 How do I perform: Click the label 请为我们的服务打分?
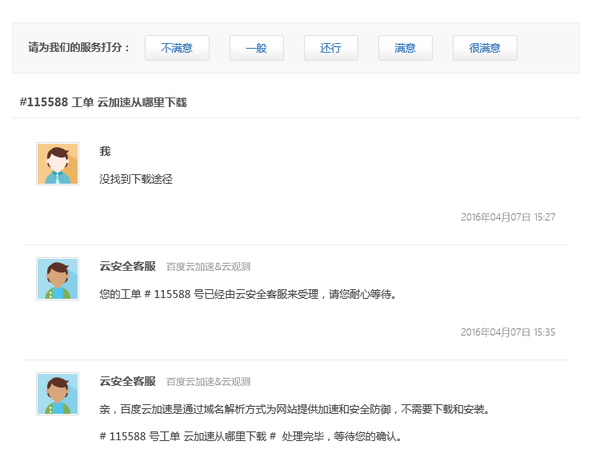(79, 47)
